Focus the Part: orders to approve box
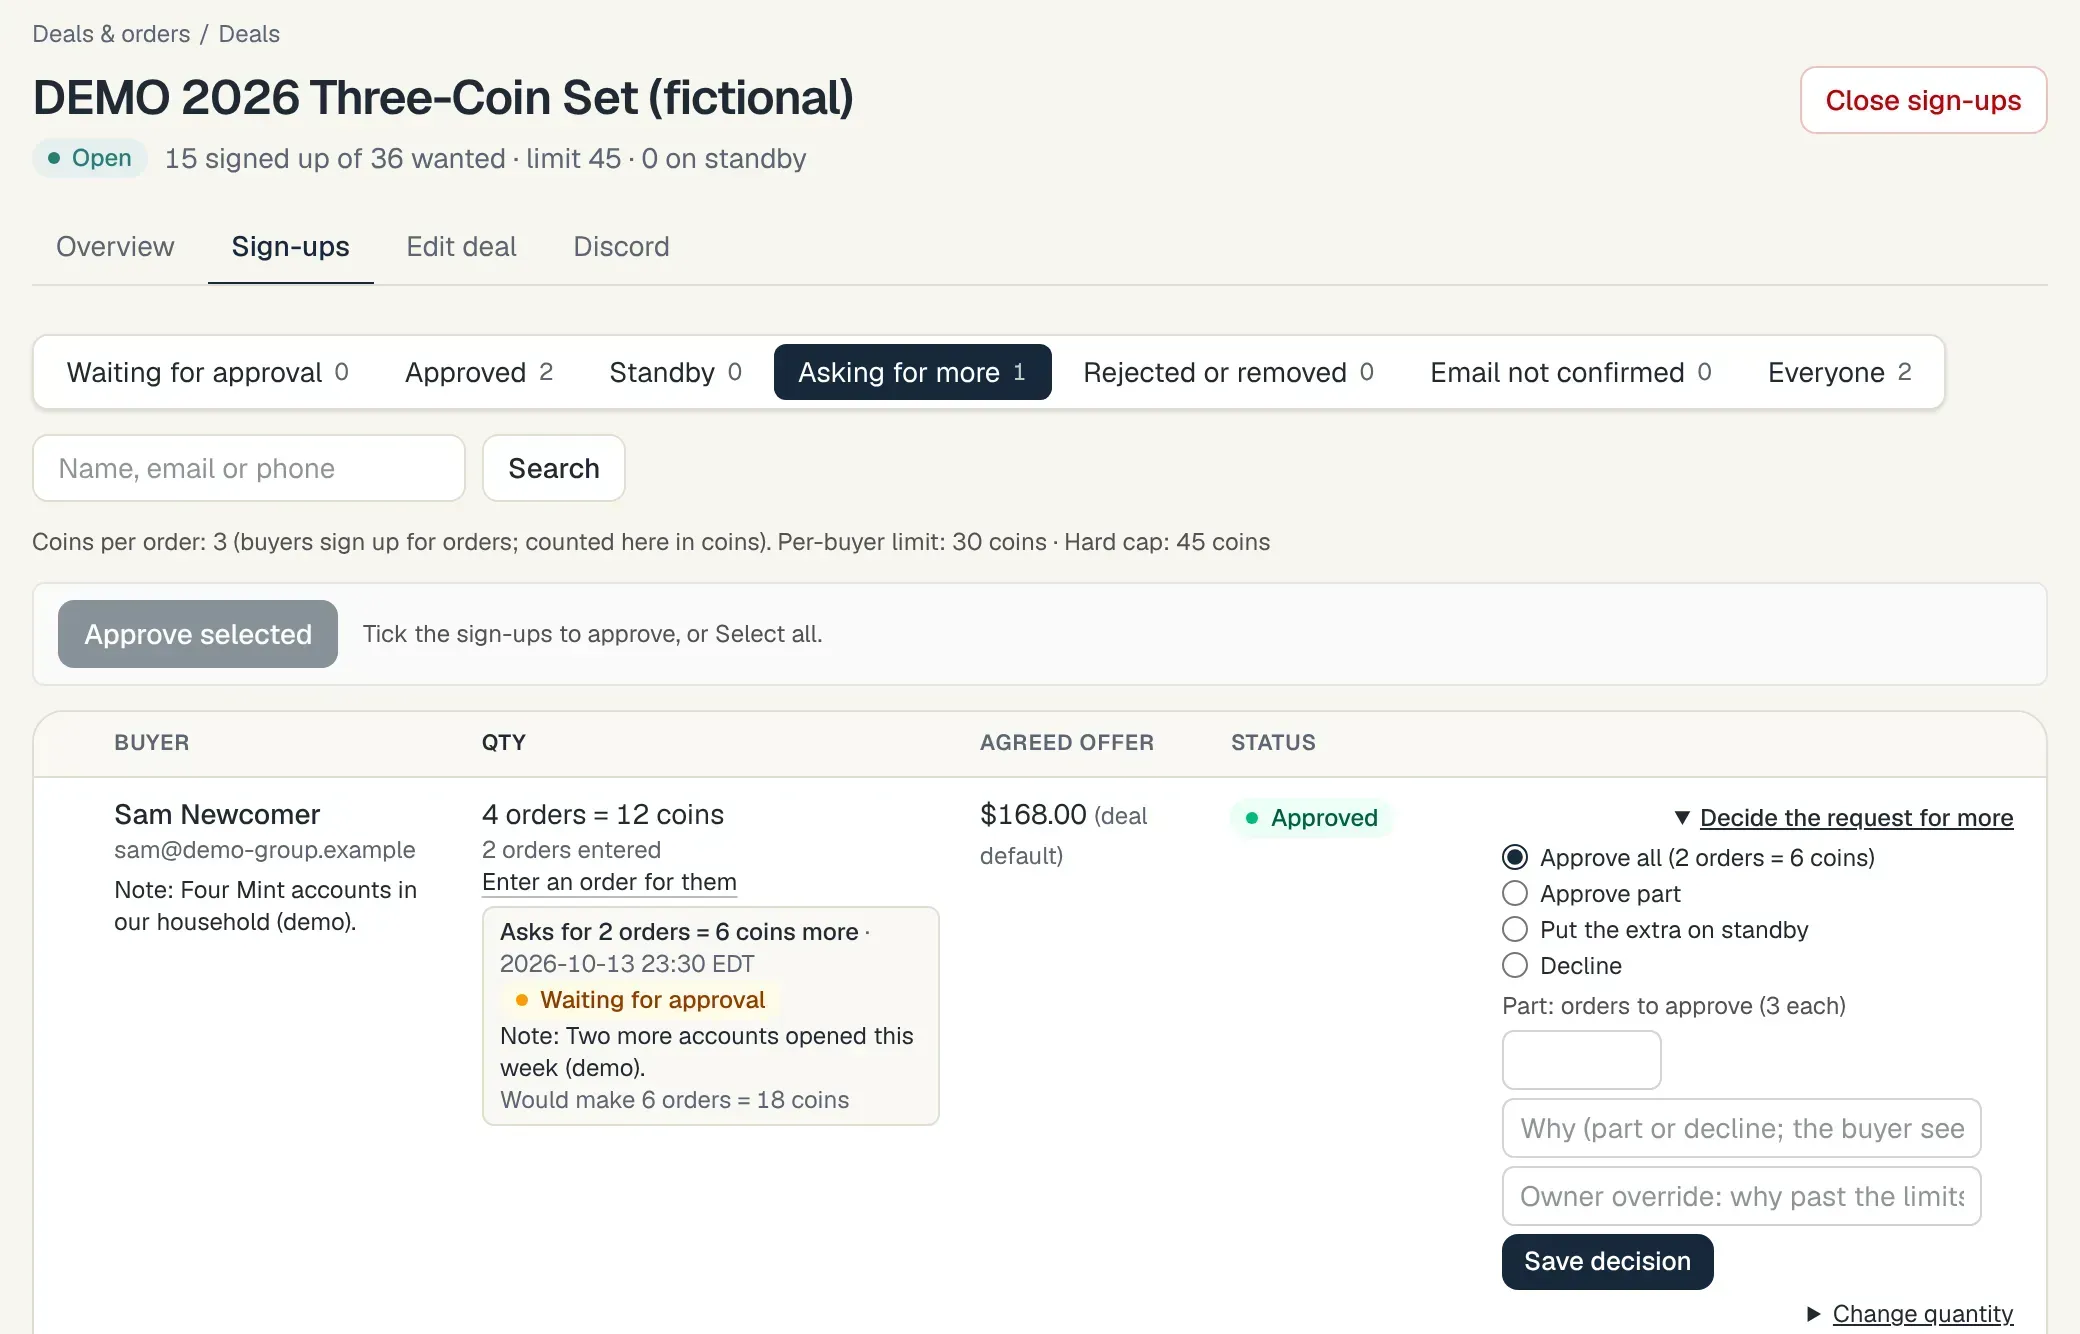 tap(1581, 1060)
